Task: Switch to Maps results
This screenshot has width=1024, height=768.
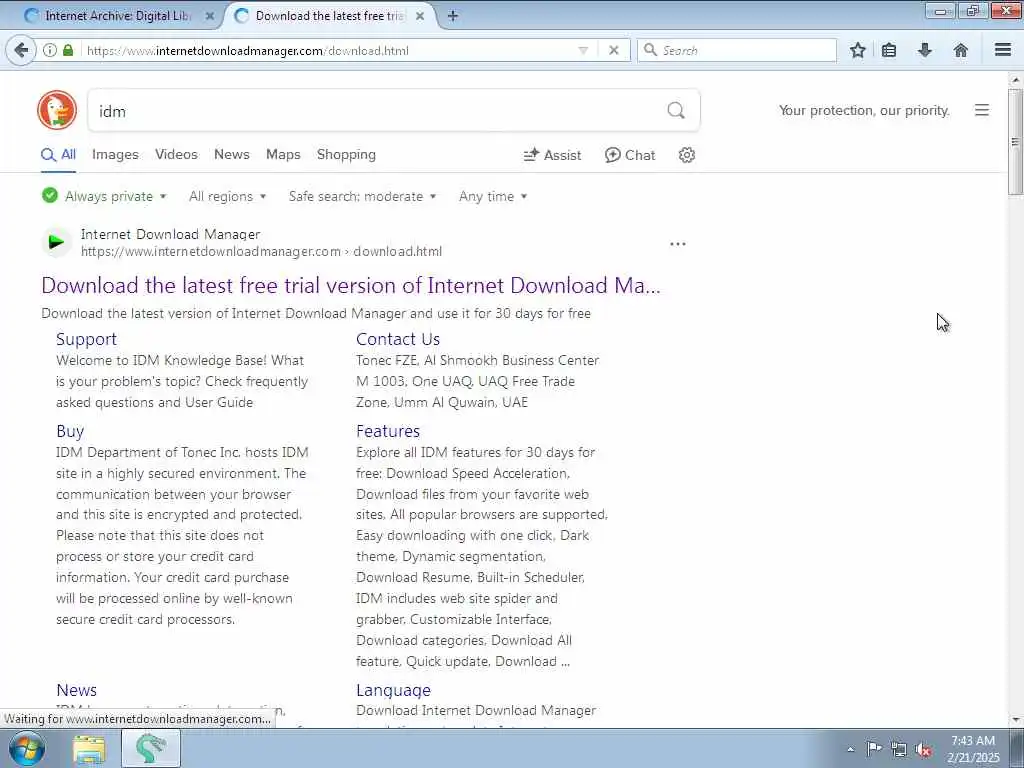Action: [x=283, y=155]
